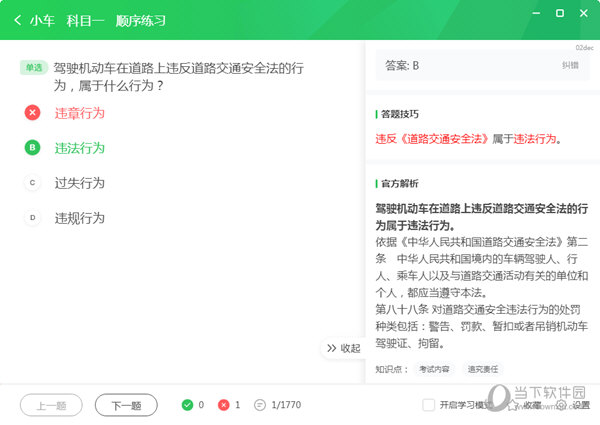Collapse the explanation panel with 收起

pos(343,348)
